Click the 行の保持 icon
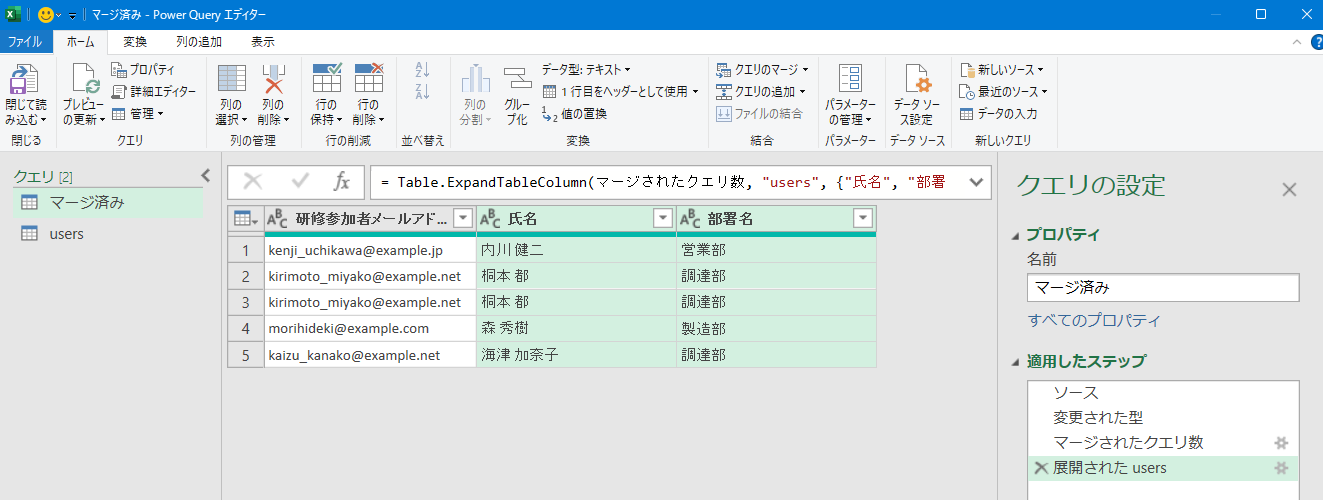The image size is (1323, 500). point(327,79)
